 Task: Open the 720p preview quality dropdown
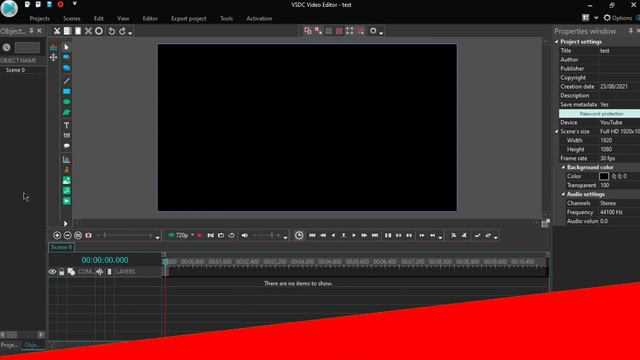click(x=192, y=235)
